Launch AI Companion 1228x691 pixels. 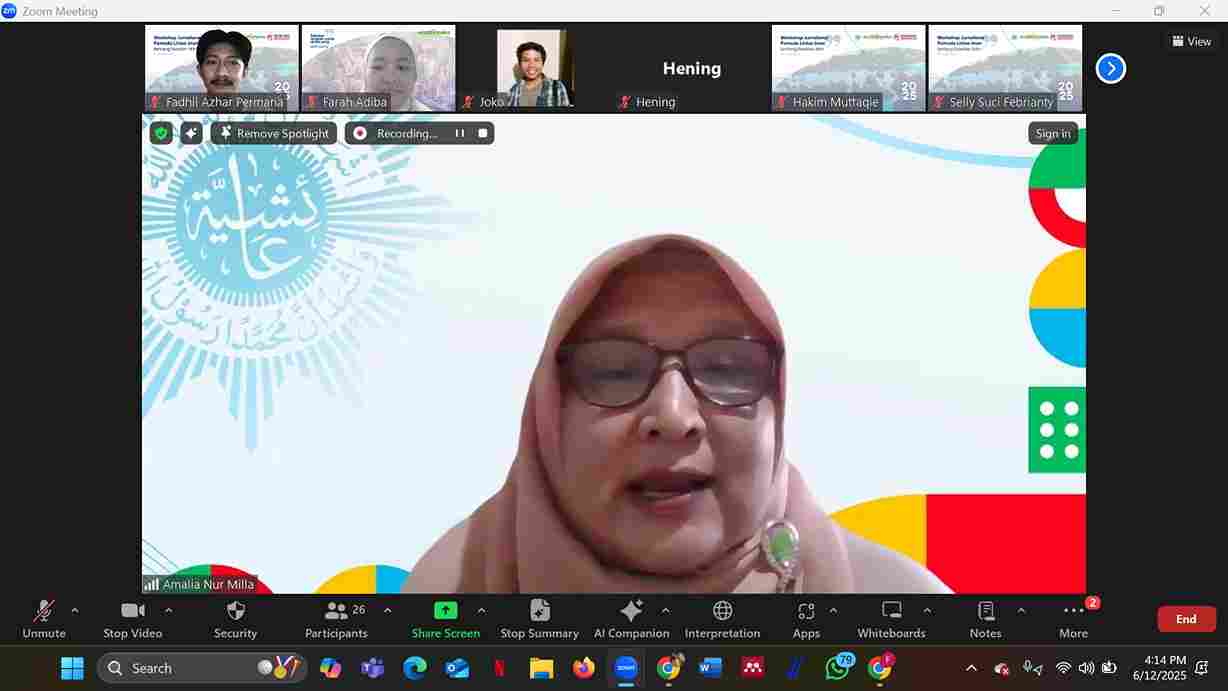point(630,618)
